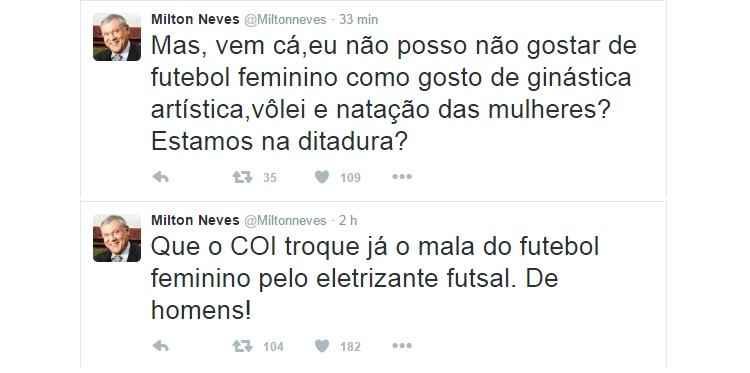
Task: Like the tweet posted 2 h ago
Action: (x=322, y=346)
